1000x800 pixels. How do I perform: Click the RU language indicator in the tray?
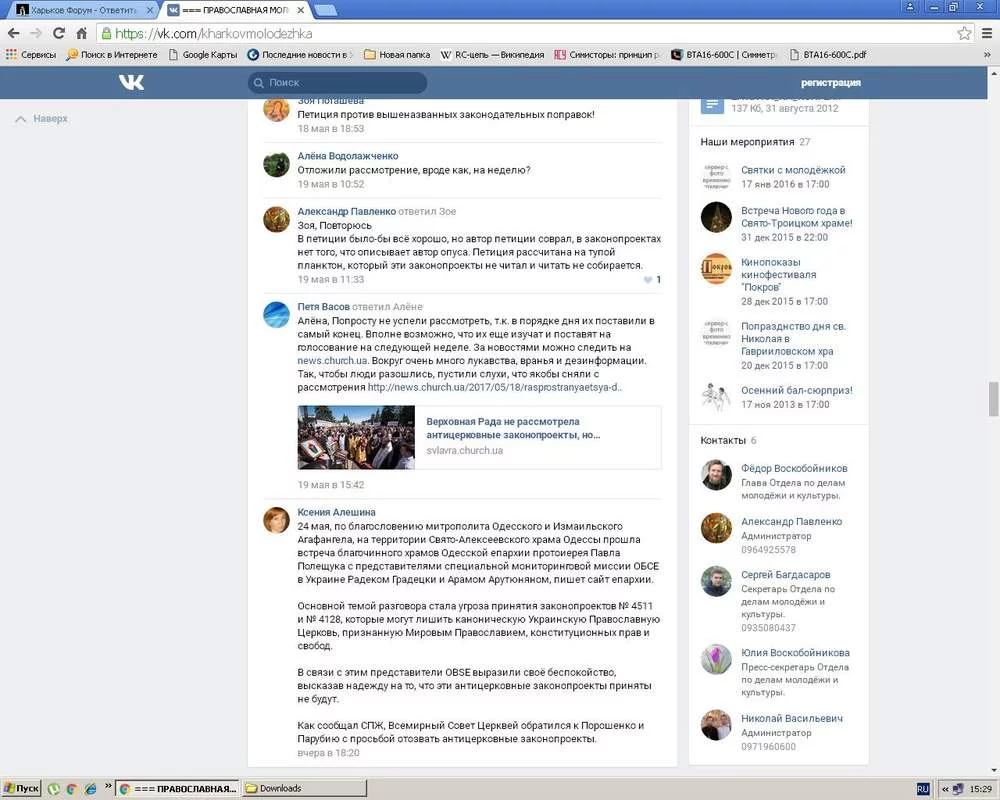pyautogui.click(x=923, y=789)
